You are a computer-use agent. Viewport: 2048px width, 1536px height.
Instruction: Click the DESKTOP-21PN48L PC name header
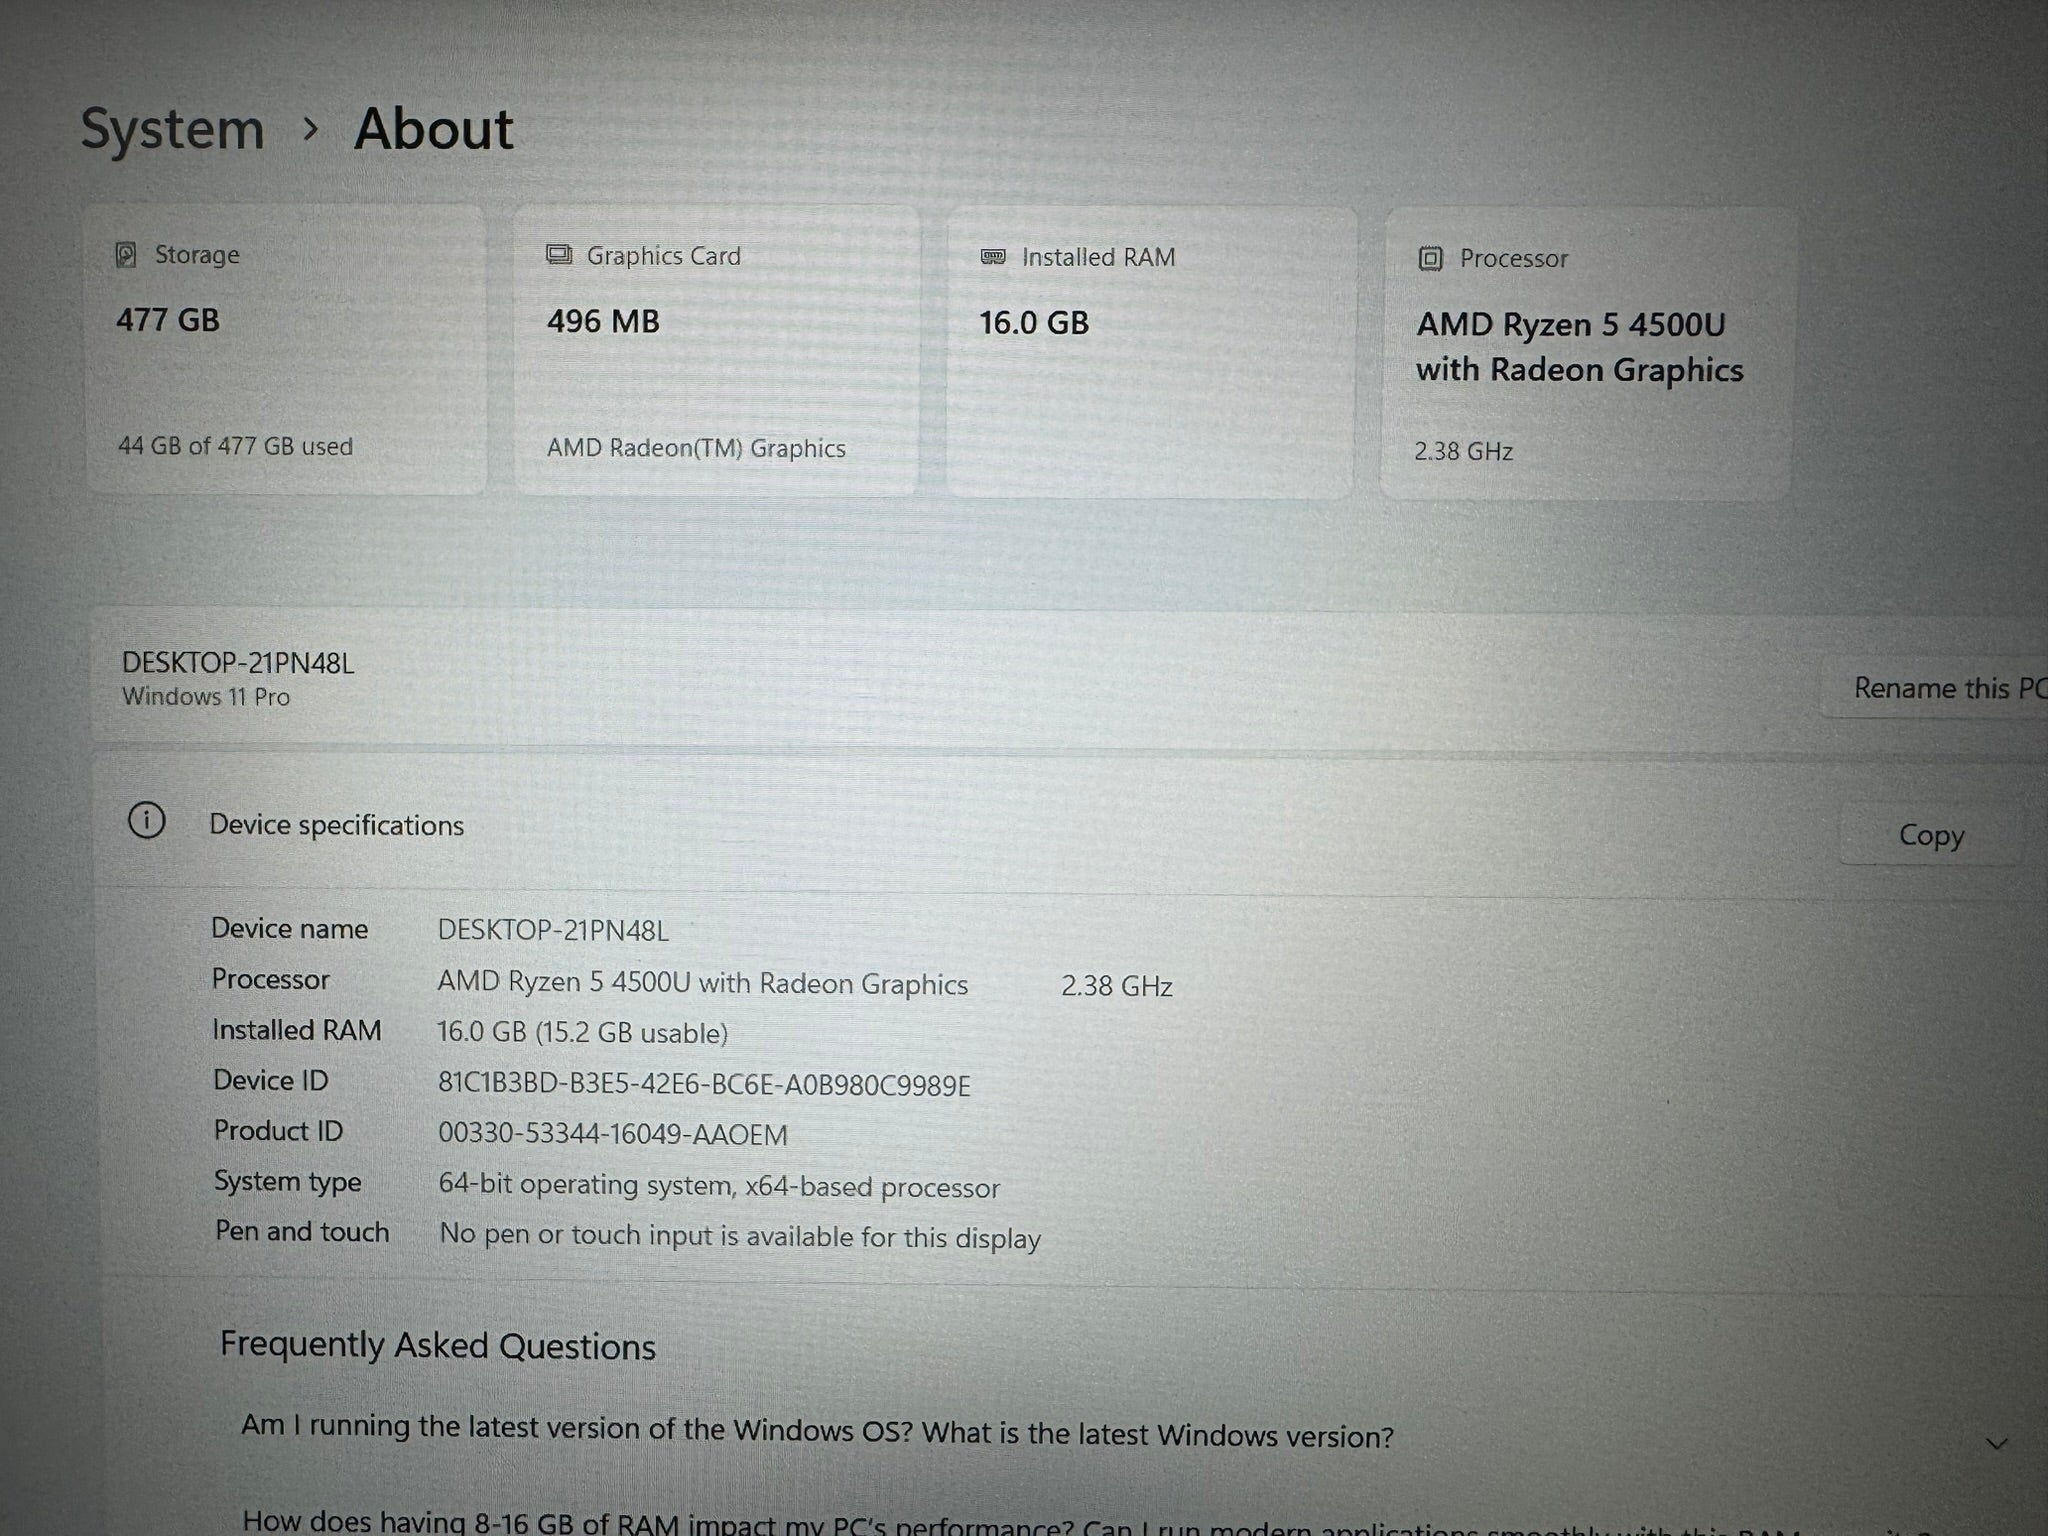[x=238, y=663]
